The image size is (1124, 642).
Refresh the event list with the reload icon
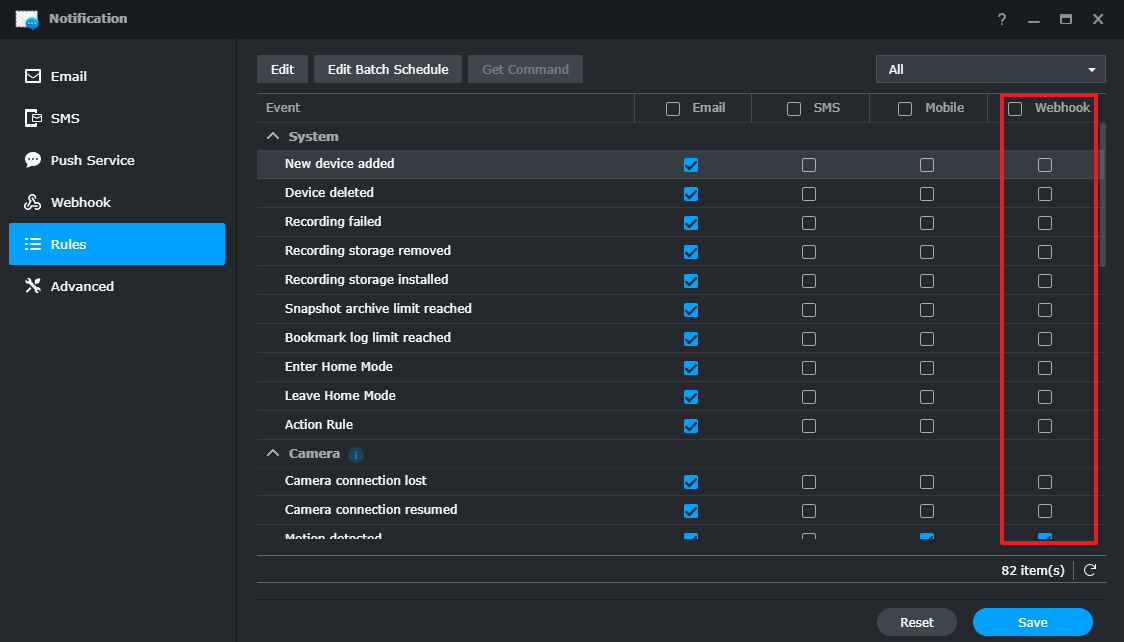[1089, 570]
